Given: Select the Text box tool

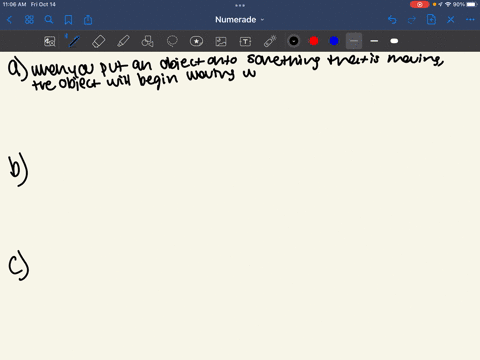Looking at the screenshot, I should click(245, 41).
